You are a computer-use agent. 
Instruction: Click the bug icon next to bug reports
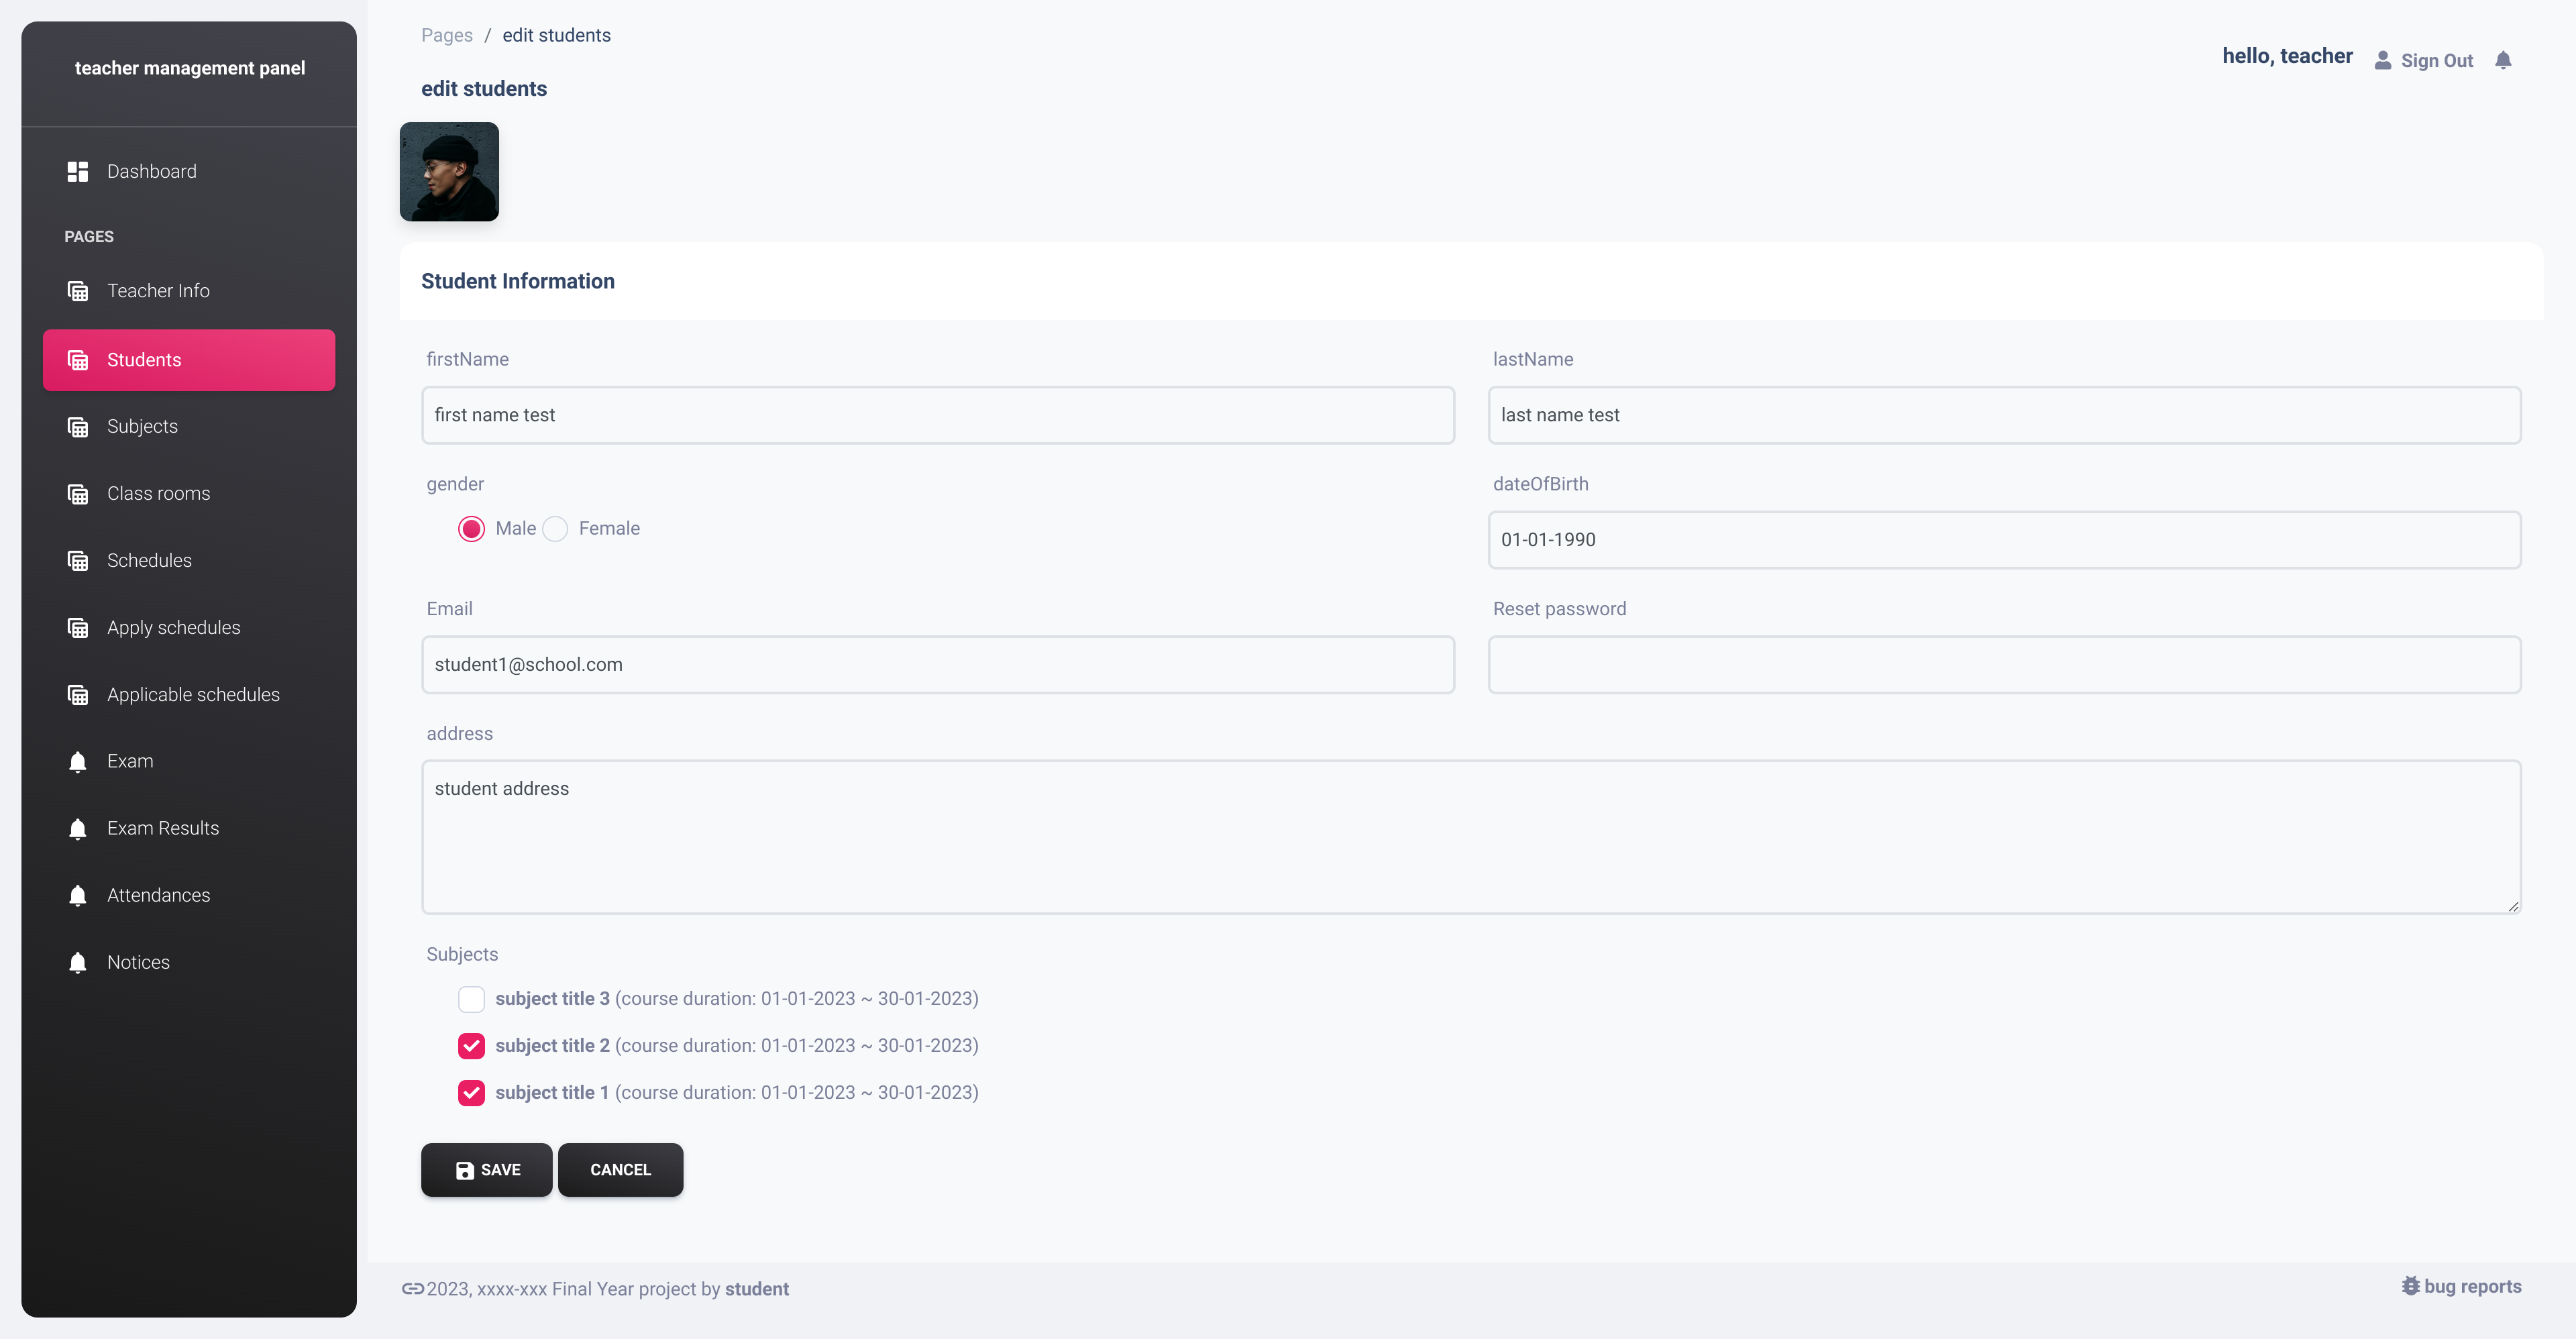click(x=2410, y=1286)
